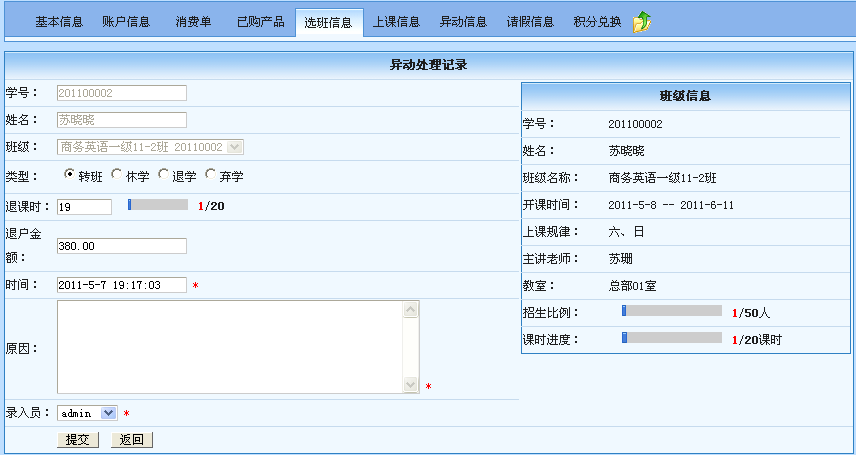Open the 请假信息 tab

point(530,22)
